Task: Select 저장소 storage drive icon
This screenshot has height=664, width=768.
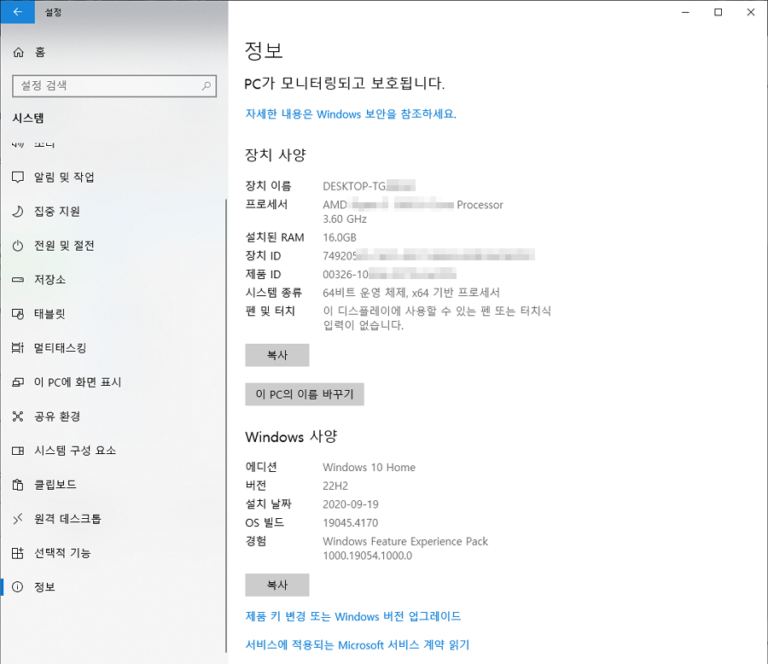Action: point(18,280)
